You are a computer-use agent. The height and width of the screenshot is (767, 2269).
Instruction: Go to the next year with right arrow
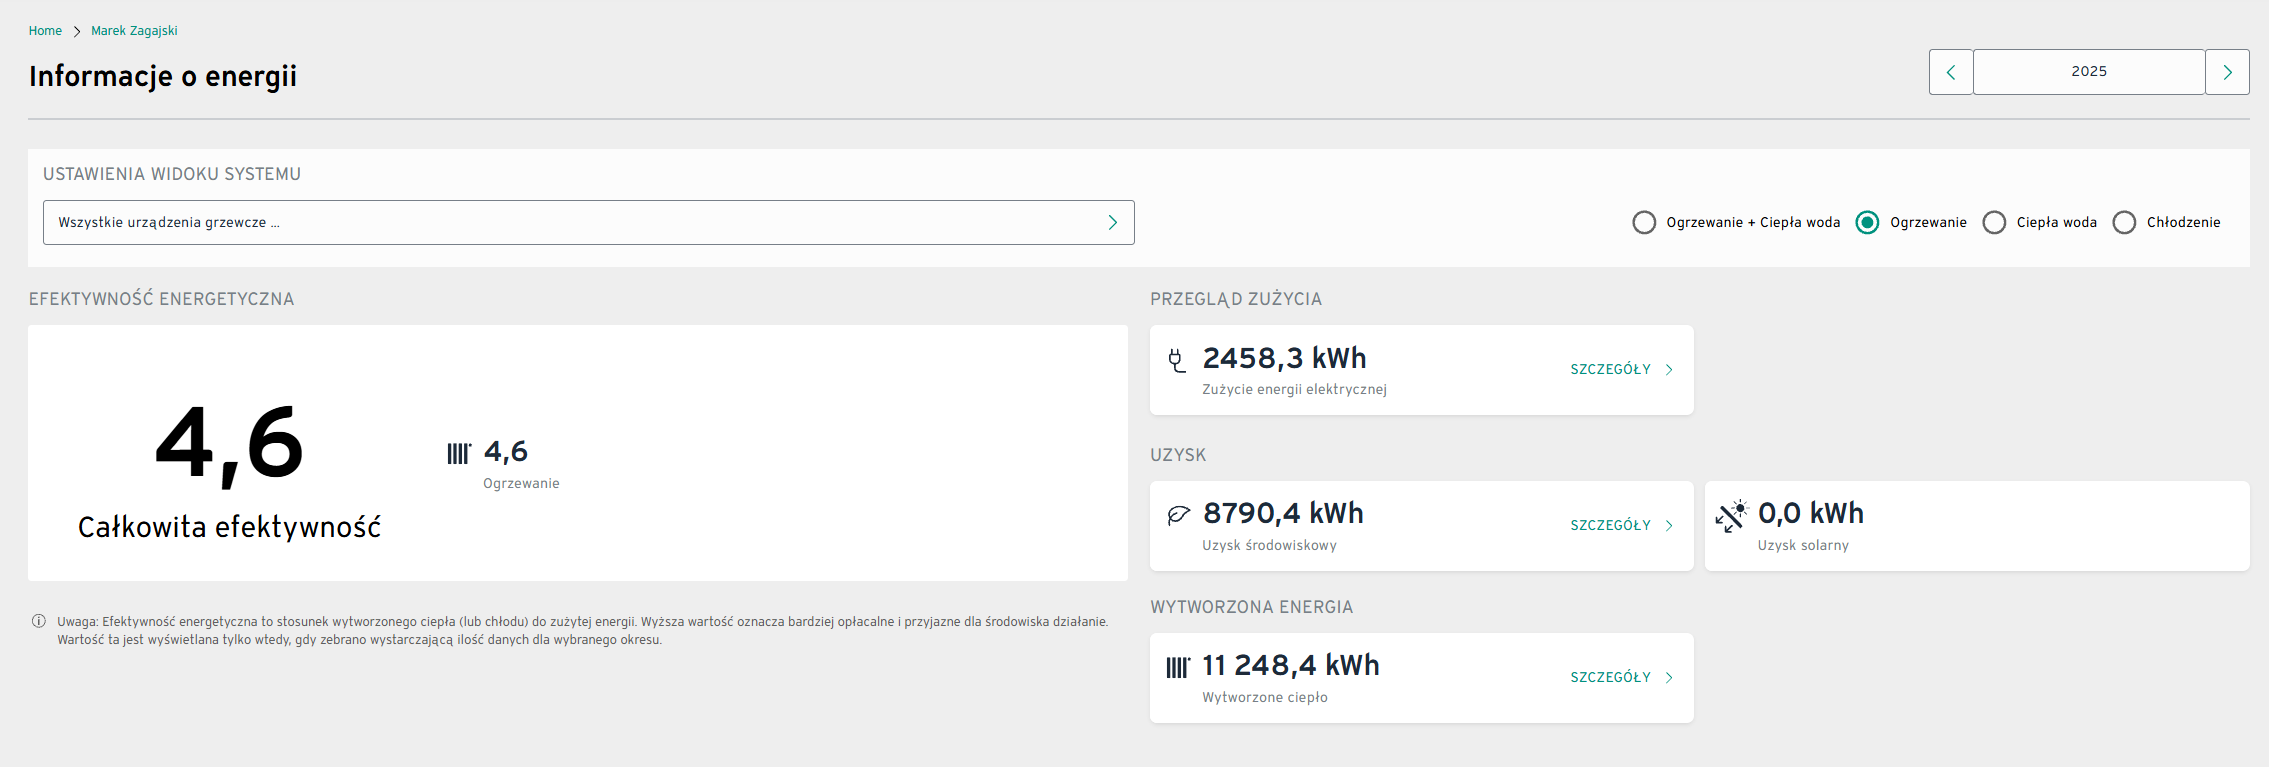point(2227,72)
